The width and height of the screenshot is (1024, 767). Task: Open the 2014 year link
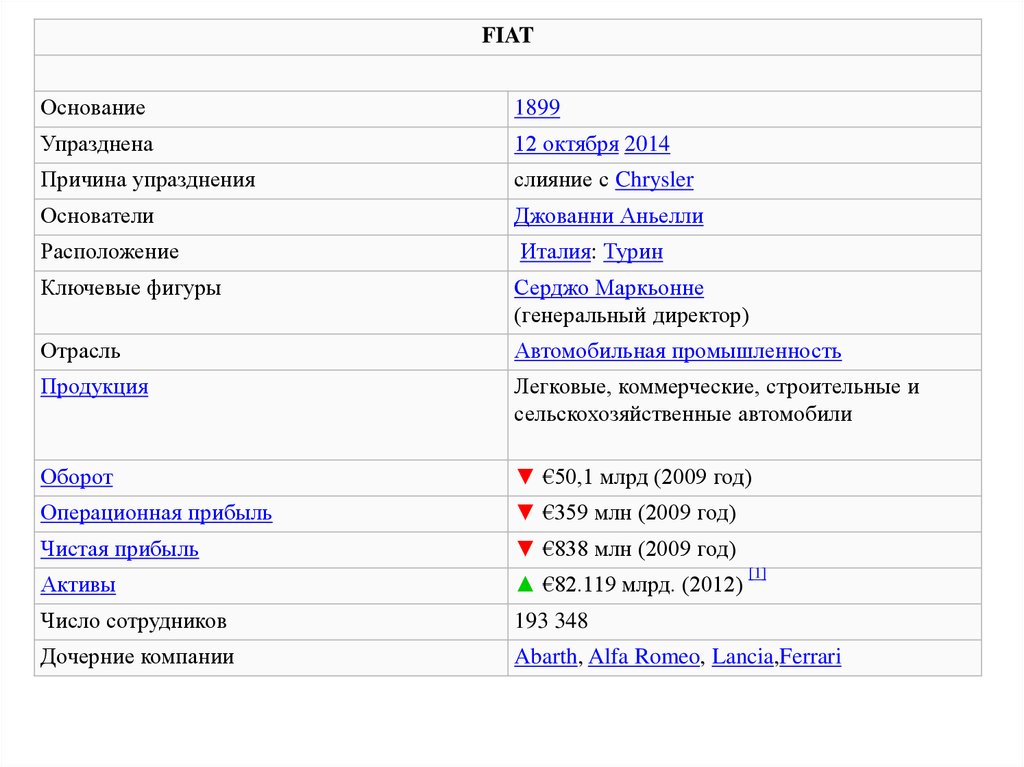coord(647,144)
